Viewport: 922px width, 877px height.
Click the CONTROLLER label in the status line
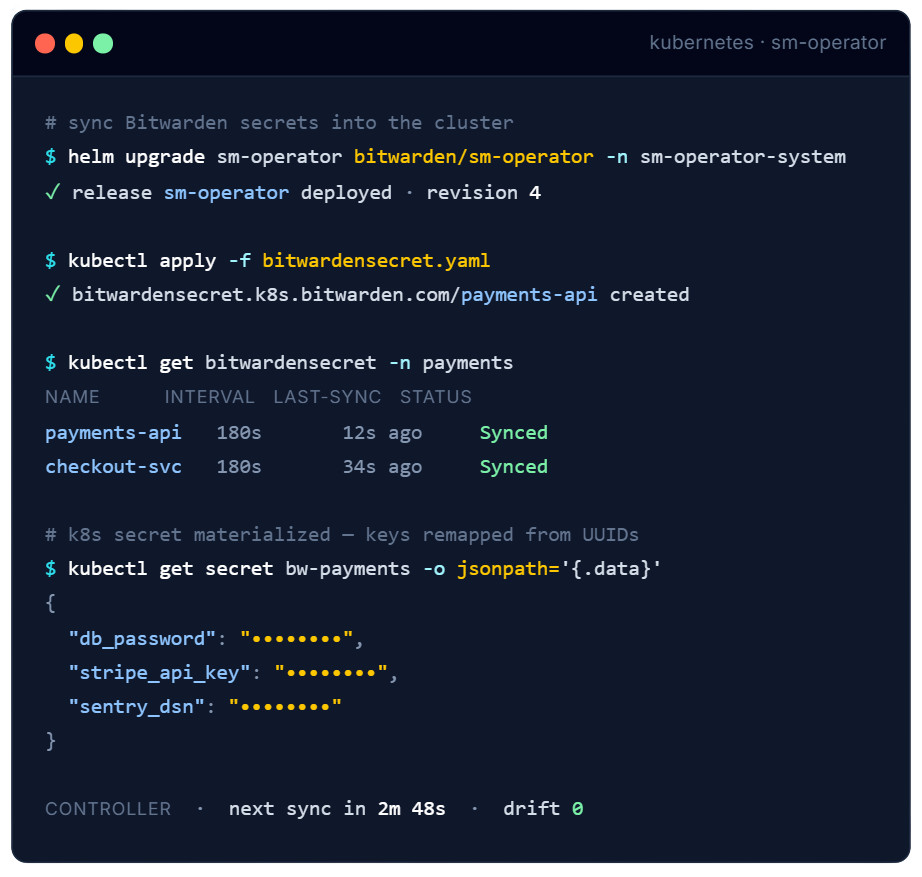(x=108, y=809)
